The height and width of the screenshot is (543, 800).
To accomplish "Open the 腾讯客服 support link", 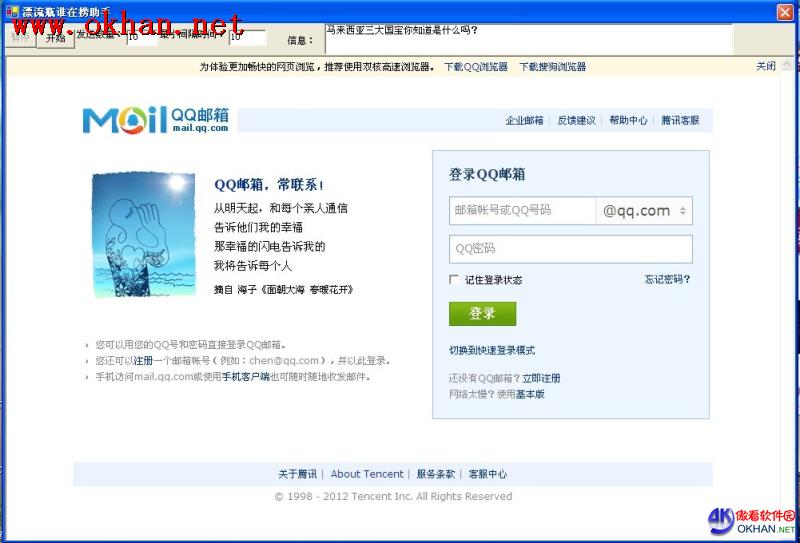I will [680, 120].
